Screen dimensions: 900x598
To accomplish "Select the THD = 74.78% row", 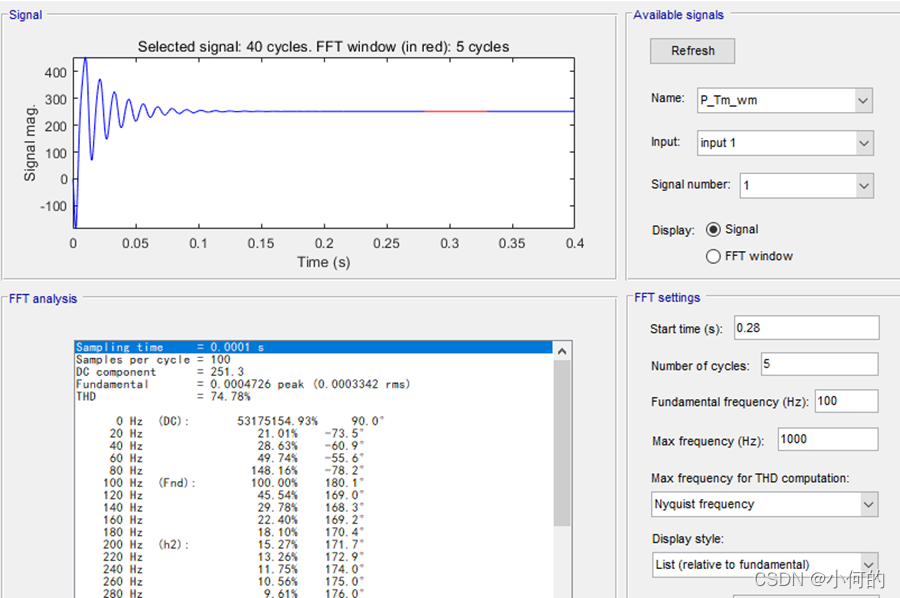I will tap(314, 397).
